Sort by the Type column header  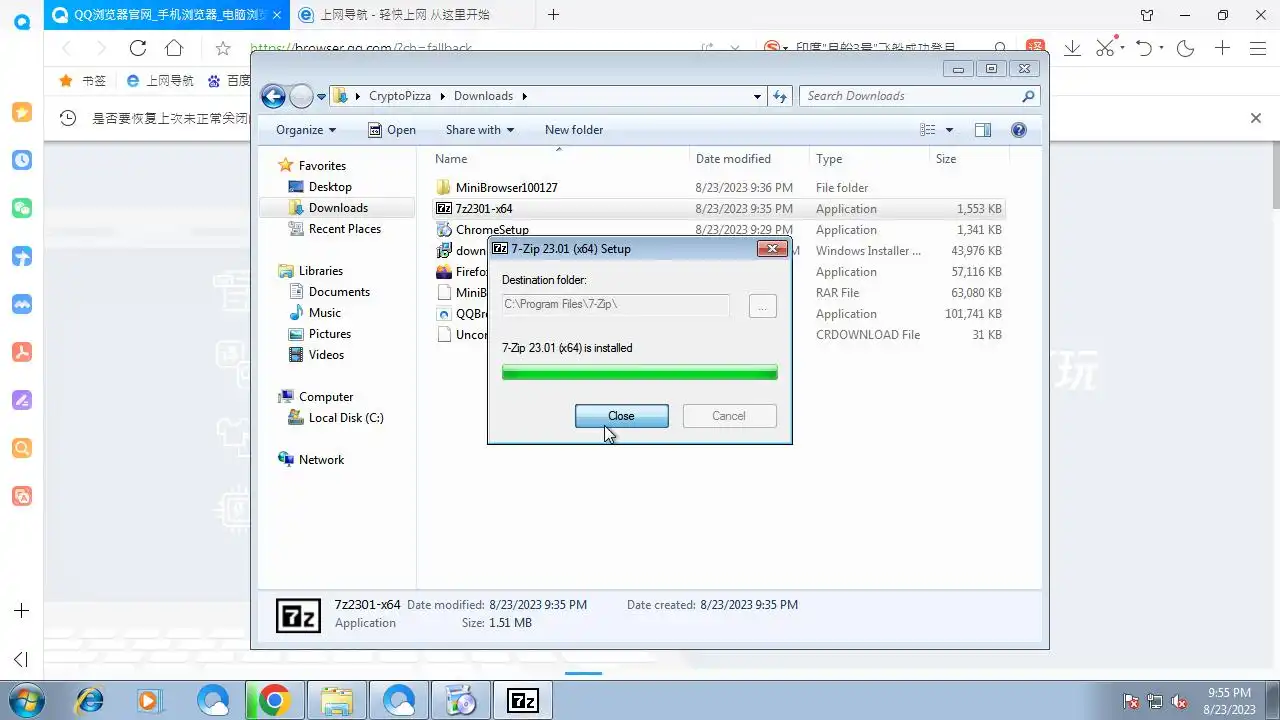(x=869, y=159)
